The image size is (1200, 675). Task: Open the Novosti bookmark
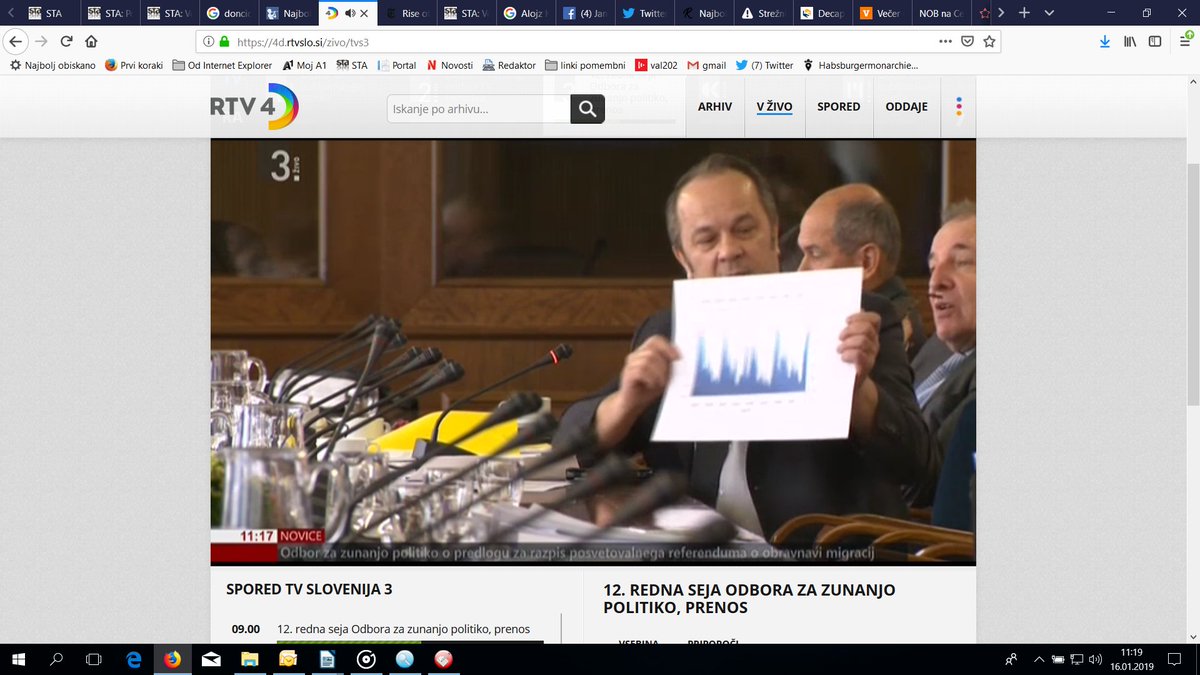pos(449,65)
